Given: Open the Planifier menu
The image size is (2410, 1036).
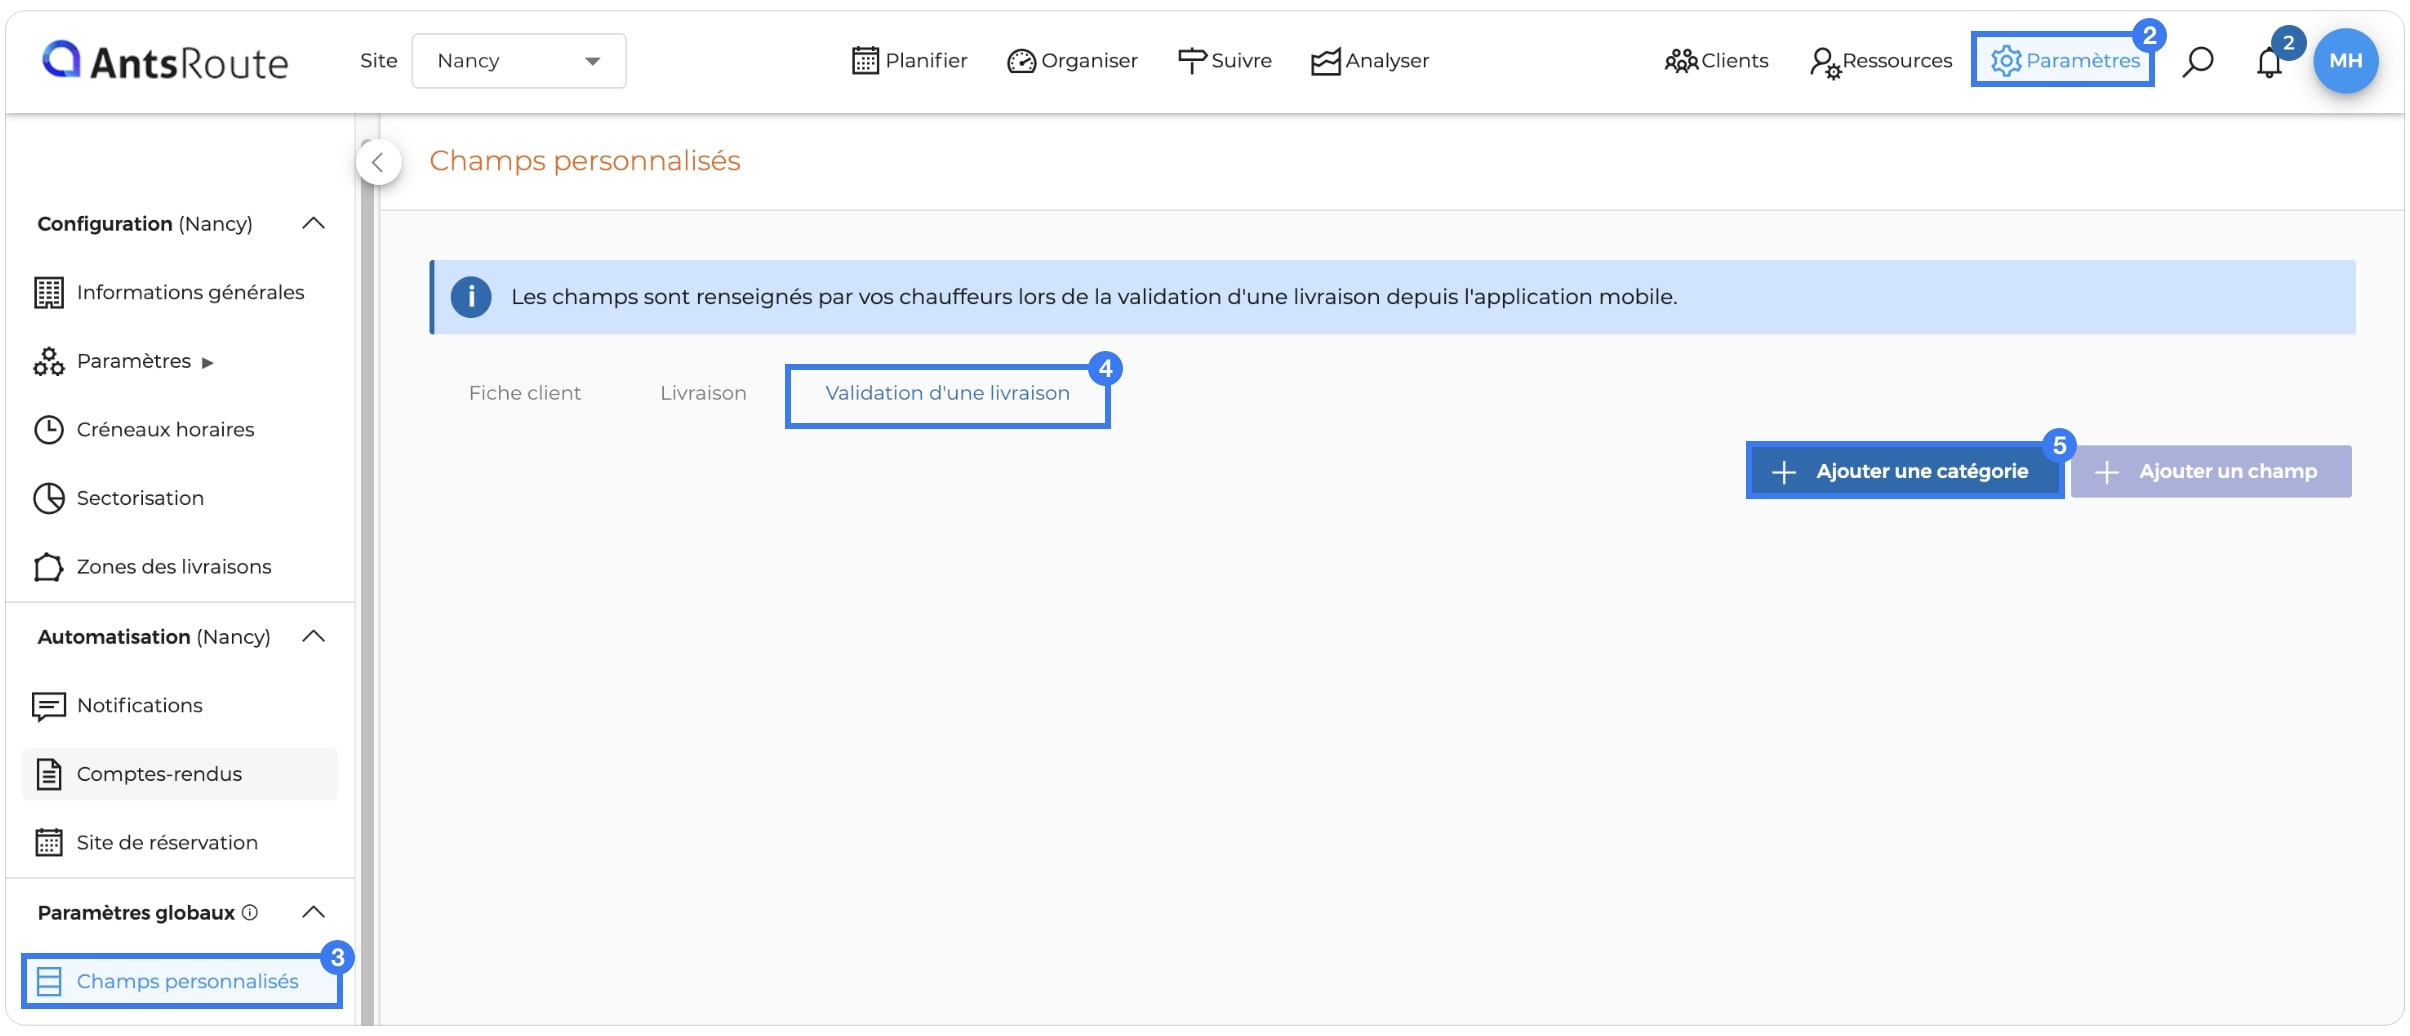Looking at the screenshot, I should click(x=910, y=61).
